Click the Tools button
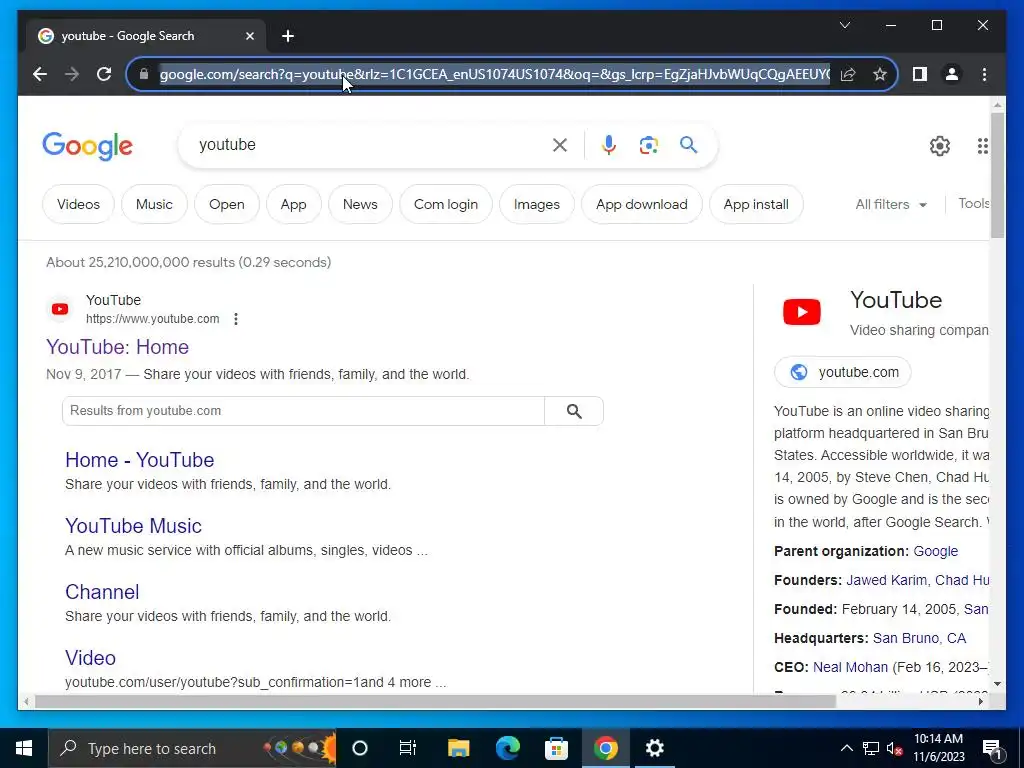 tap(973, 204)
